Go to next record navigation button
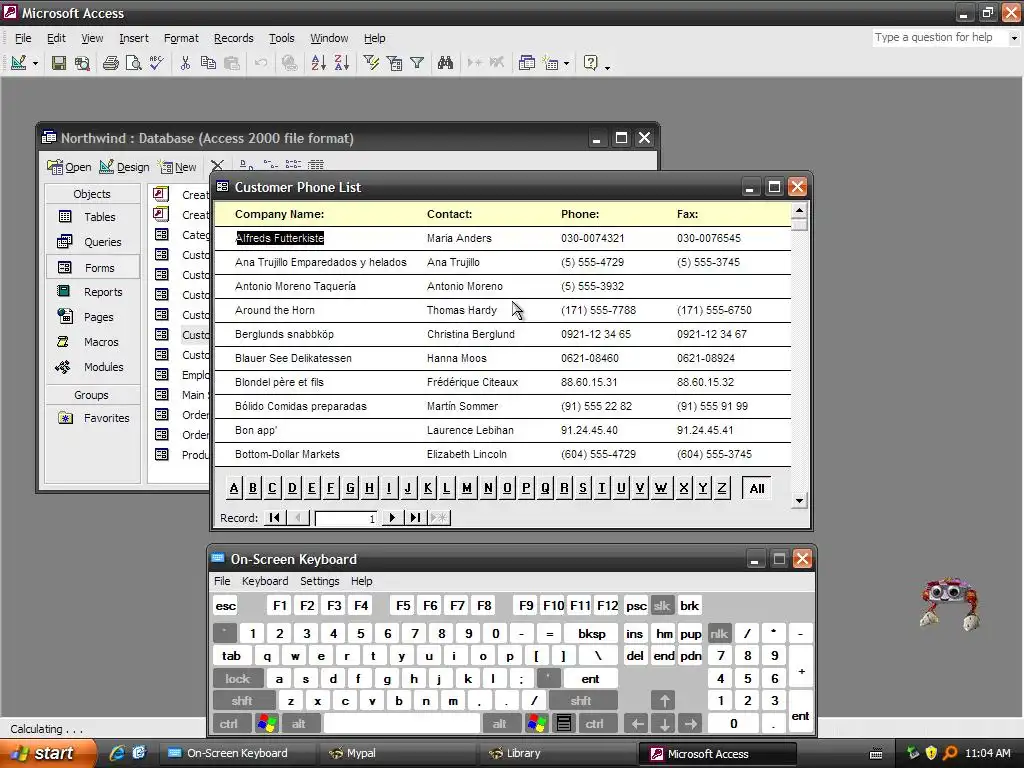Viewport: 1024px width, 768px height. [392, 518]
